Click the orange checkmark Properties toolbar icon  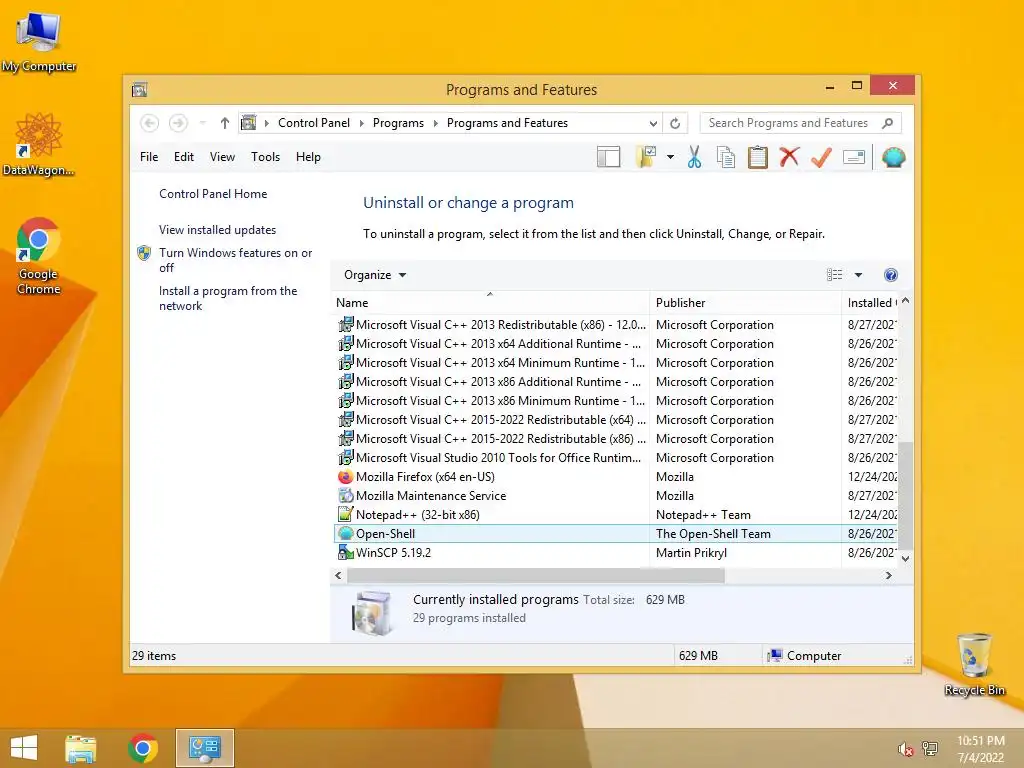click(x=821, y=157)
